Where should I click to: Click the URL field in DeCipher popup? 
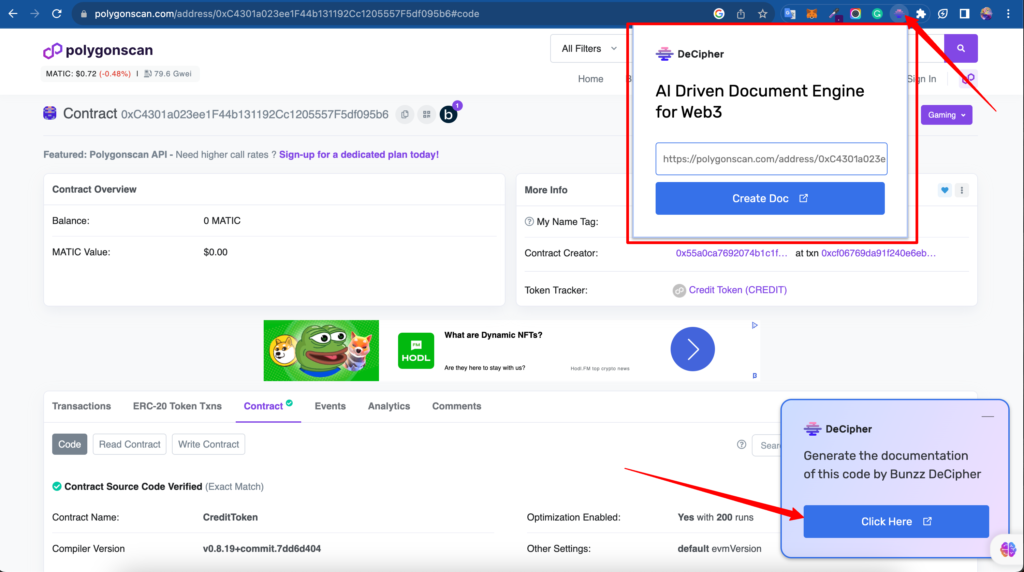(x=771, y=159)
